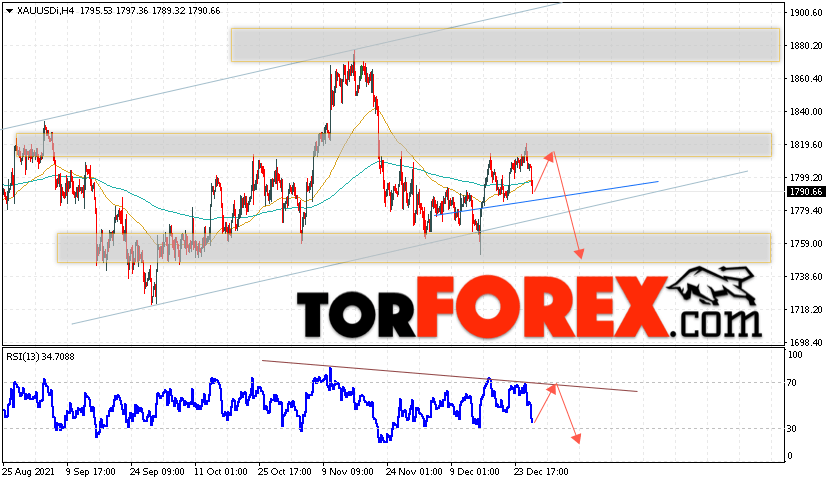Click the 11 Oct 01:00 date label
Screen dimensions: 830x483
[221, 471]
